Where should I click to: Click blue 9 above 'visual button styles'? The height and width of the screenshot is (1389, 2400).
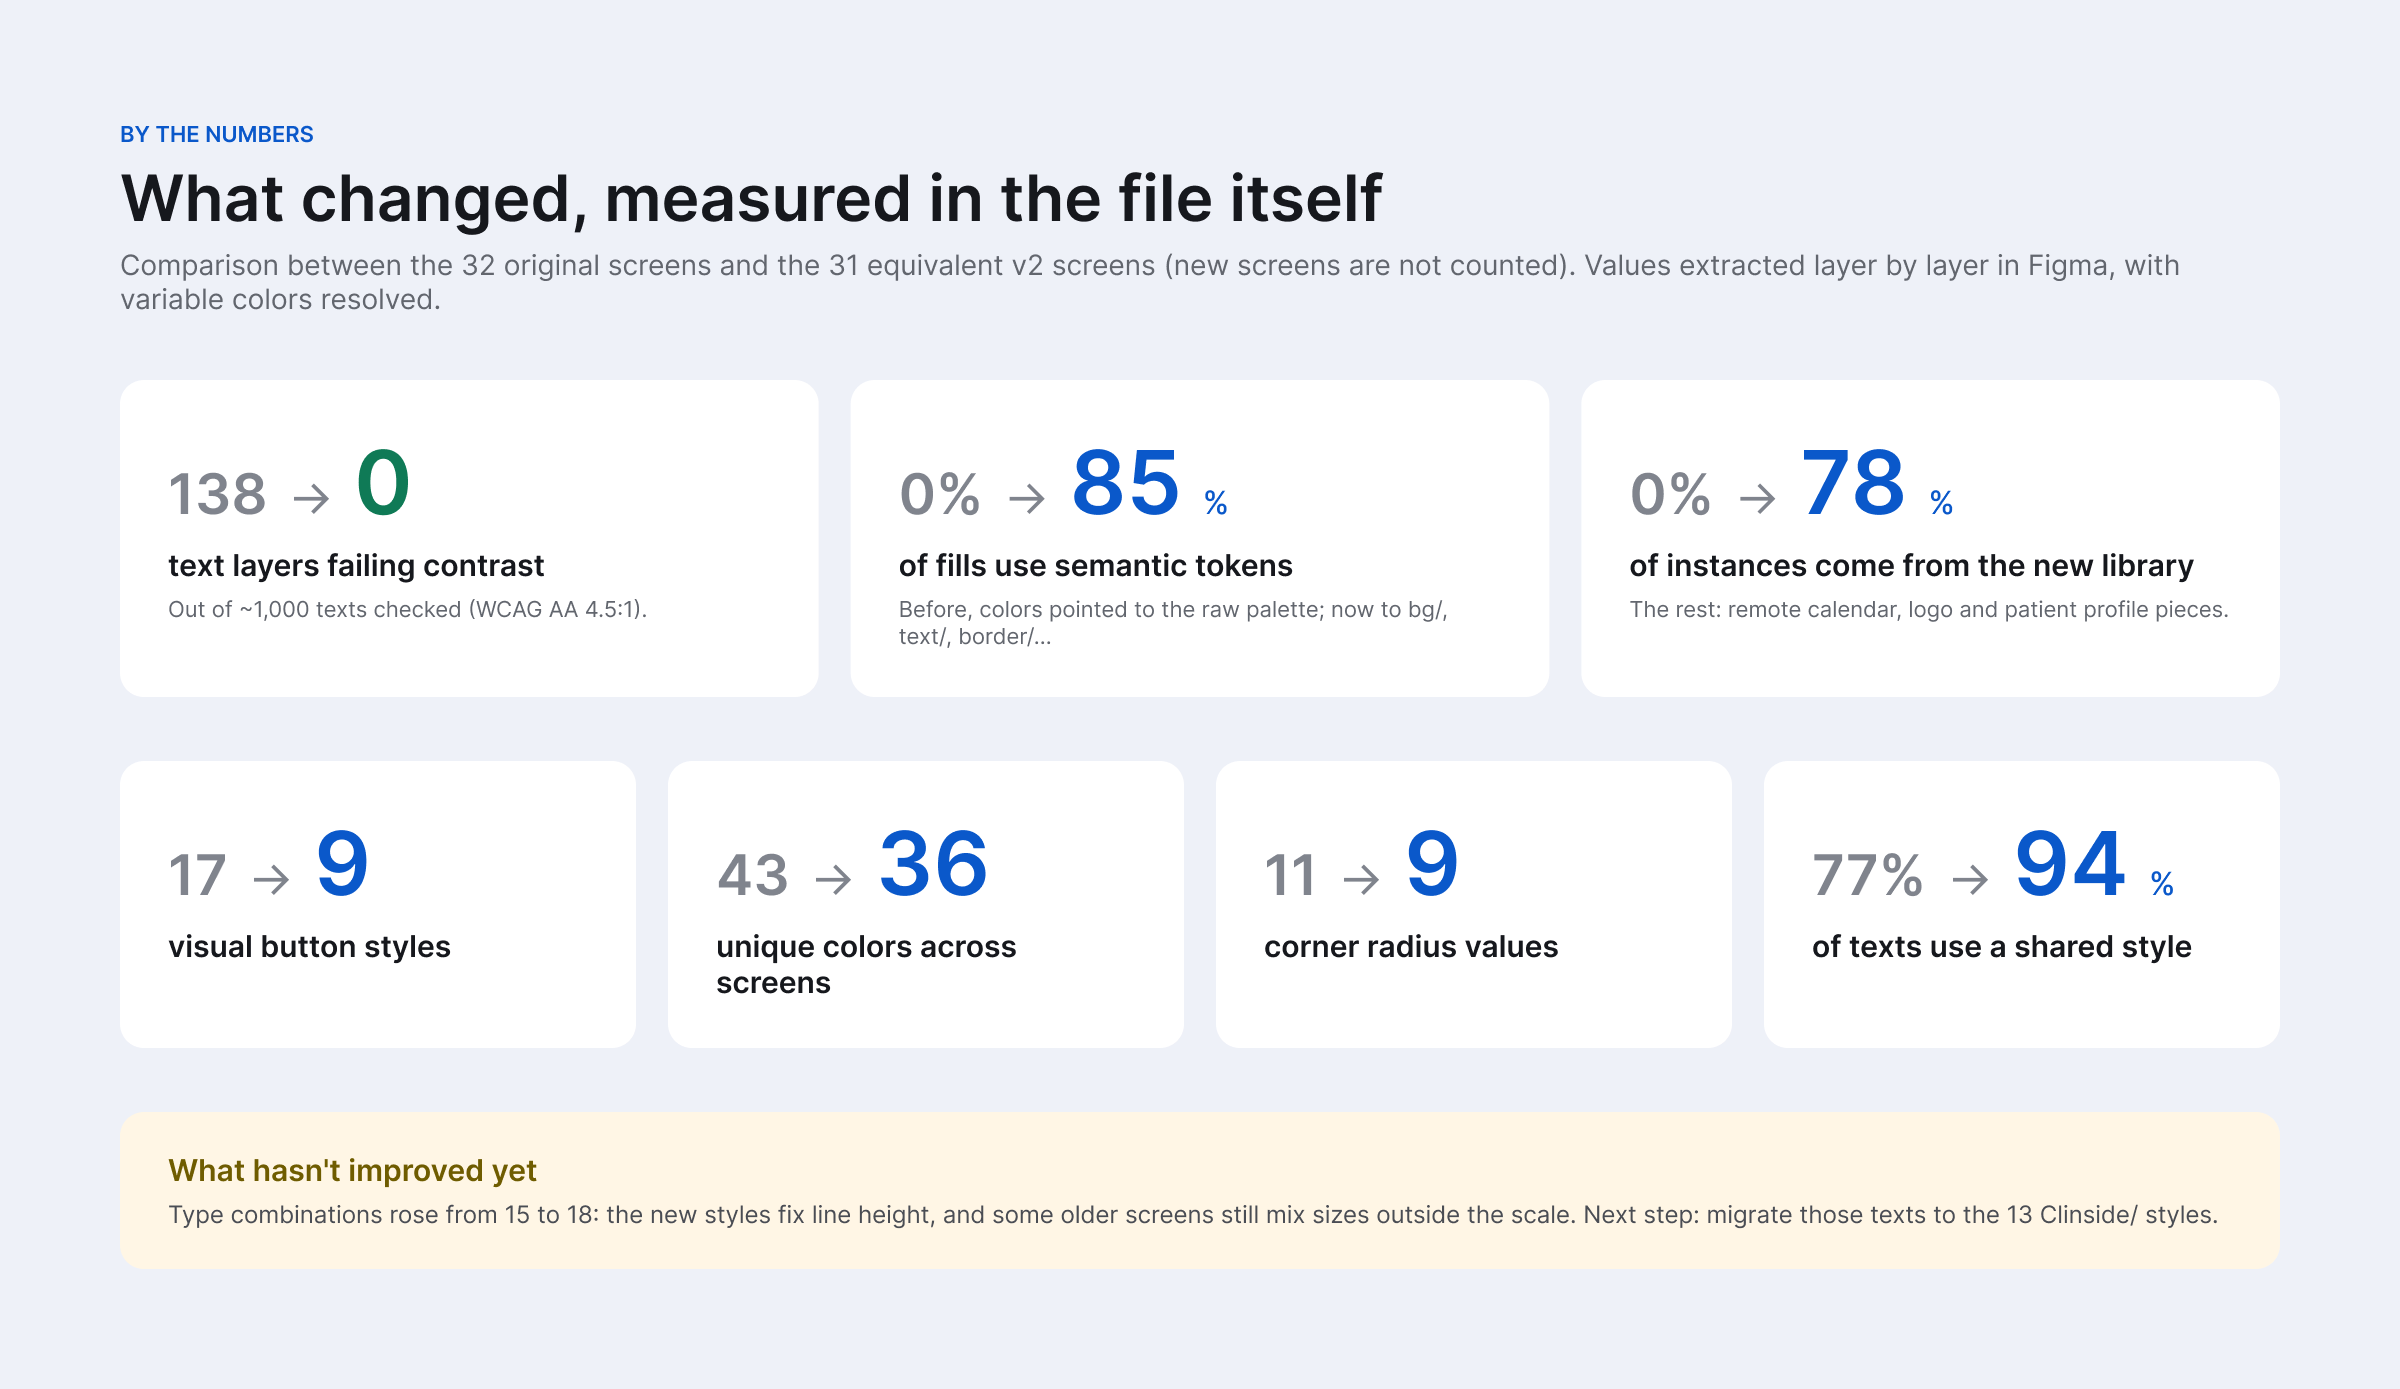click(x=342, y=864)
